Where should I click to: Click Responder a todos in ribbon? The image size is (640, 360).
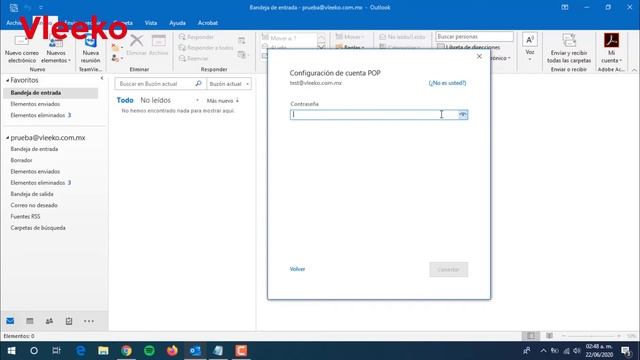[206, 48]
